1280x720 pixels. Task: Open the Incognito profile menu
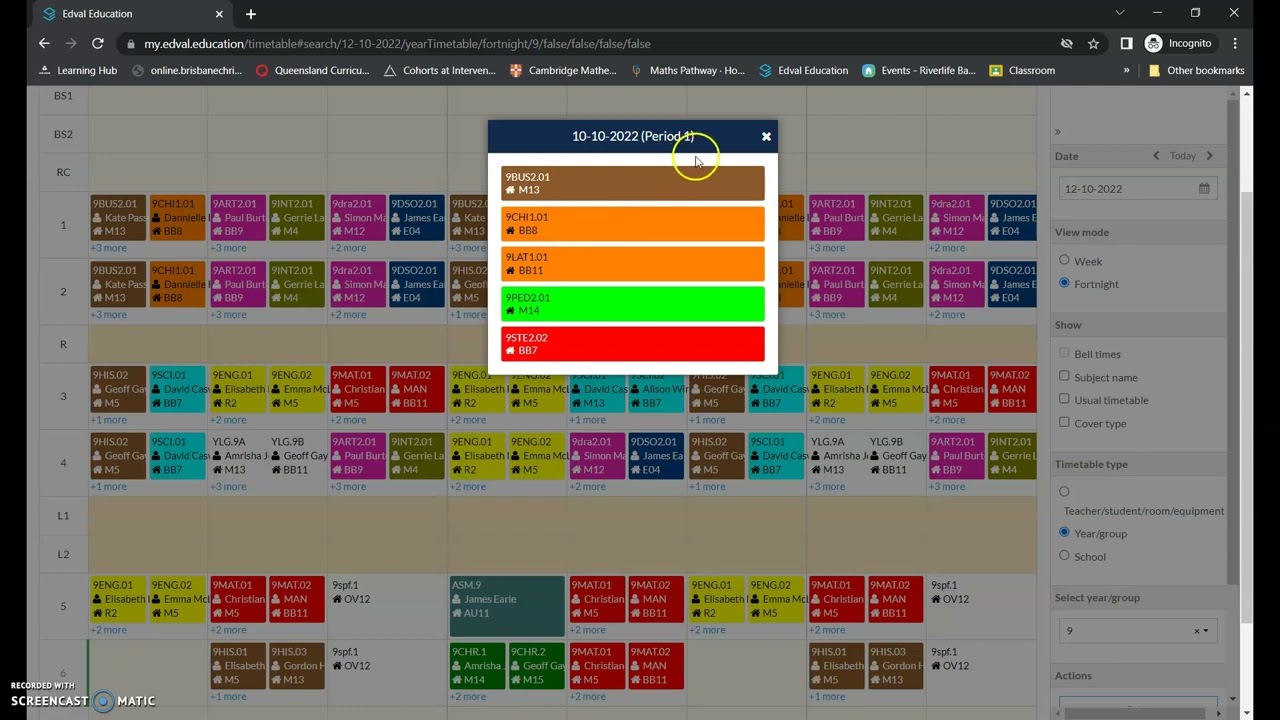click(x=1180, y=44)
